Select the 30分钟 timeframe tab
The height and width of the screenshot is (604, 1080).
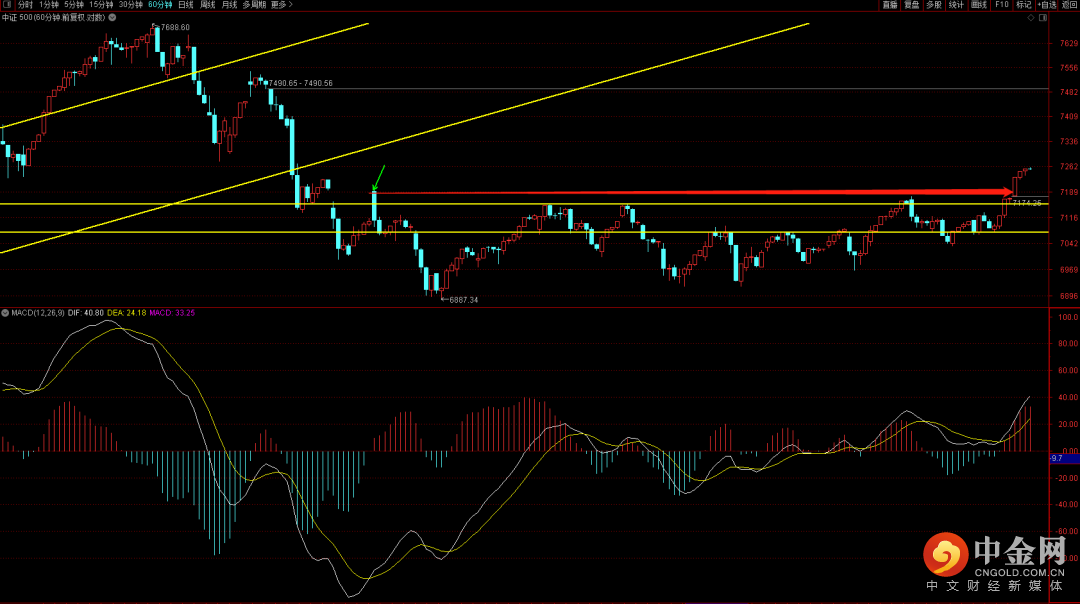point(131,5)
